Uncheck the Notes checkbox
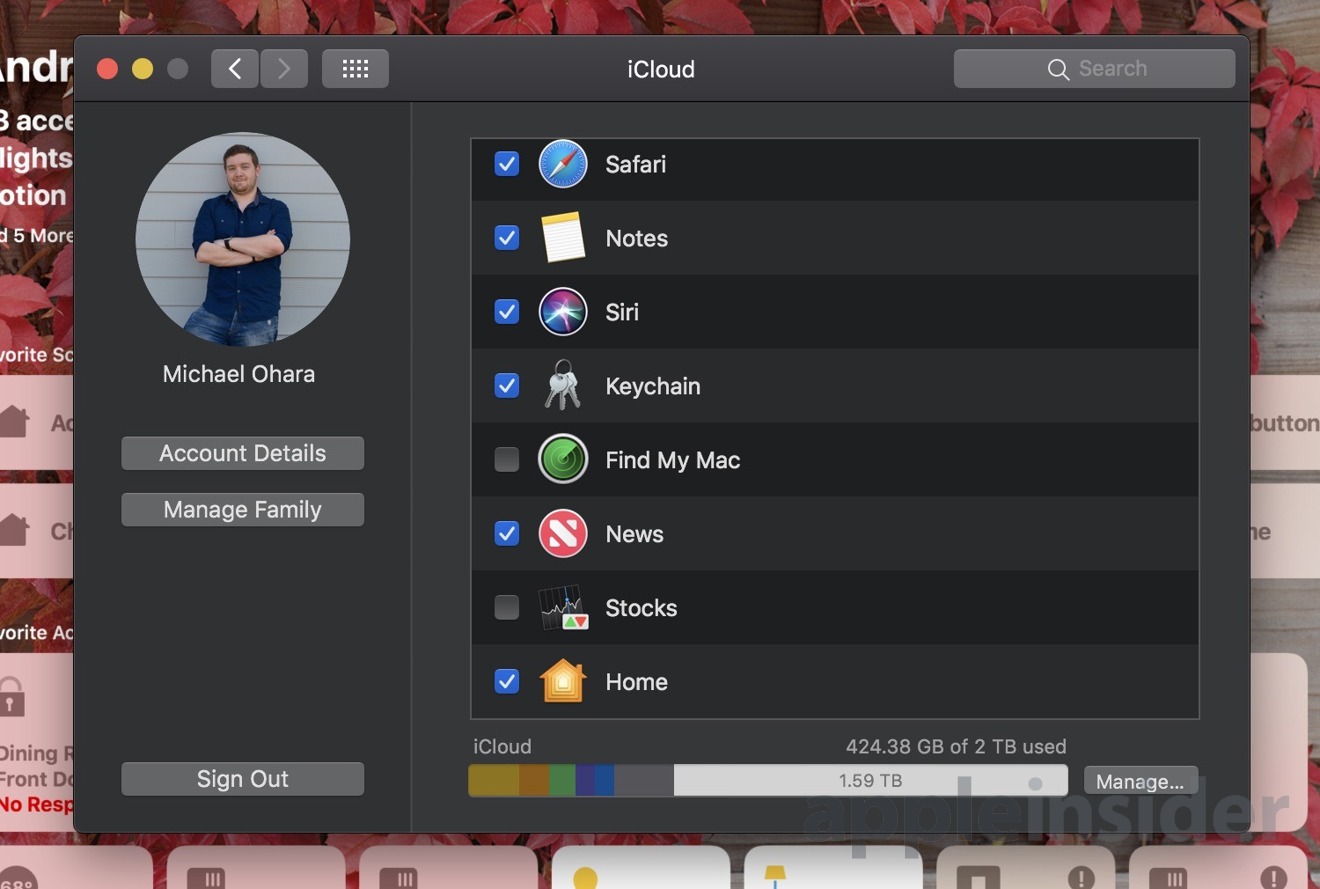This screenshot has height=889, width=1320. (507, 238)
